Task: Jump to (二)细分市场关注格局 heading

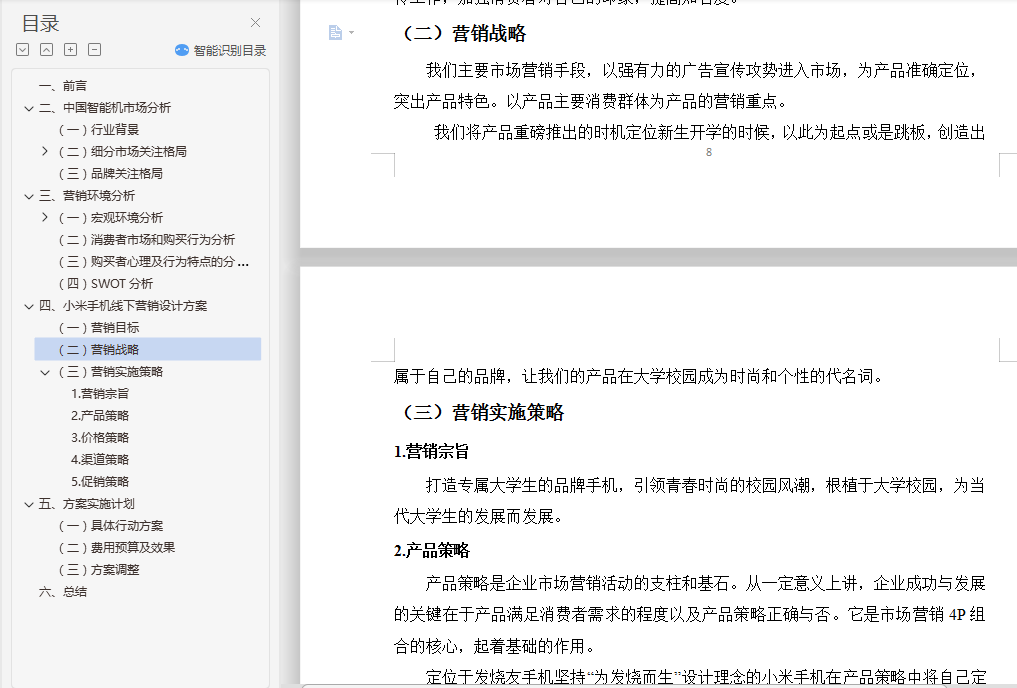Action: pos(123,152)
